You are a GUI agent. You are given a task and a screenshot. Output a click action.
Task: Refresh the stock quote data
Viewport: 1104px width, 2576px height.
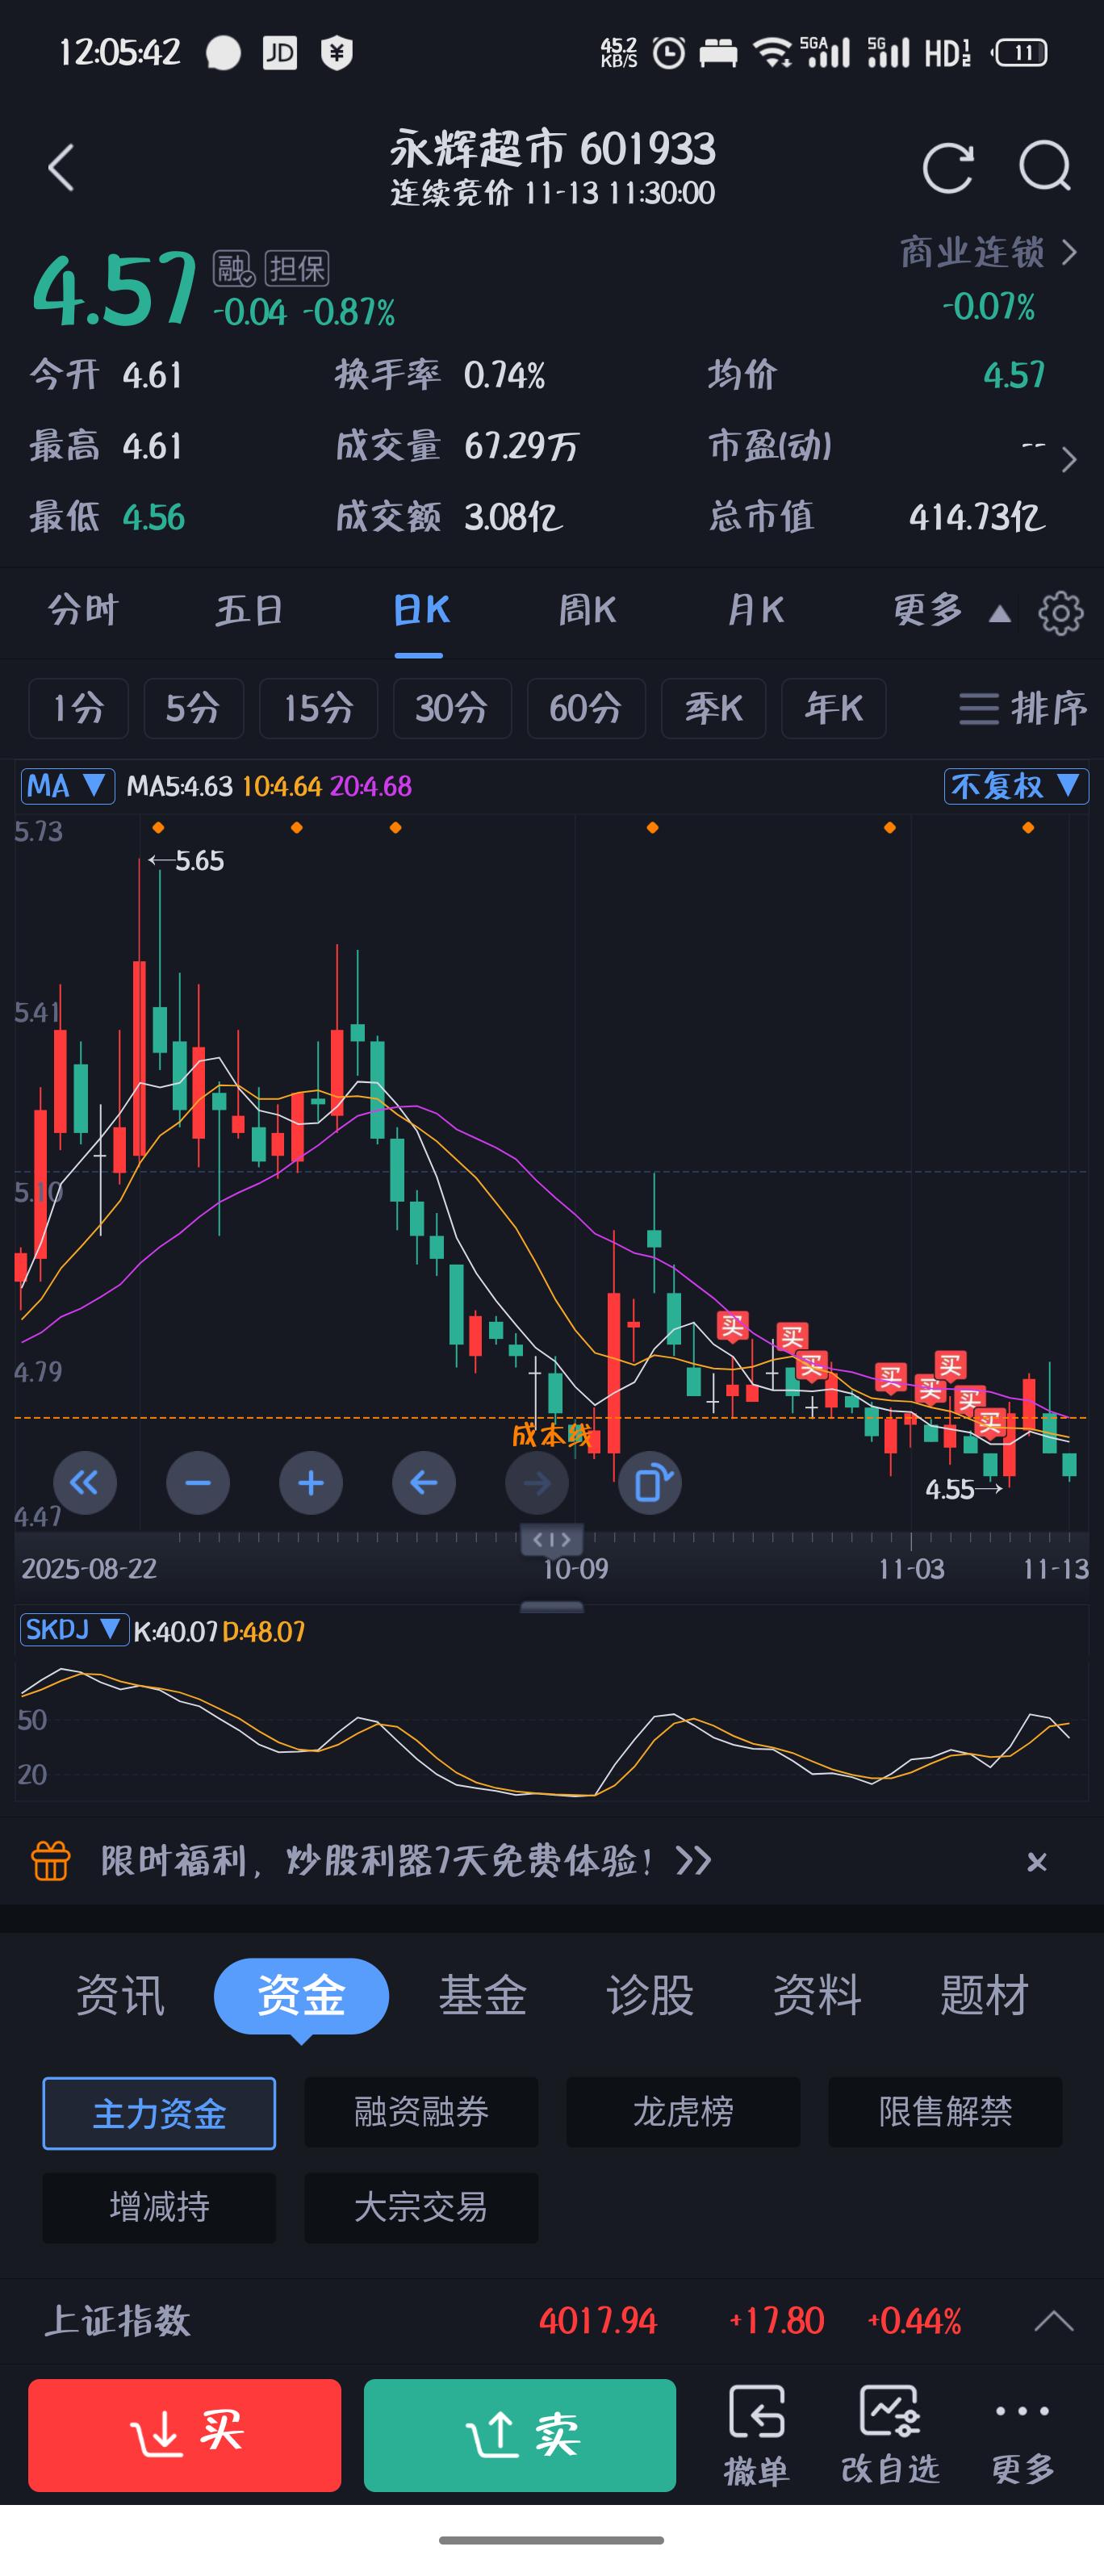(947, 167)
